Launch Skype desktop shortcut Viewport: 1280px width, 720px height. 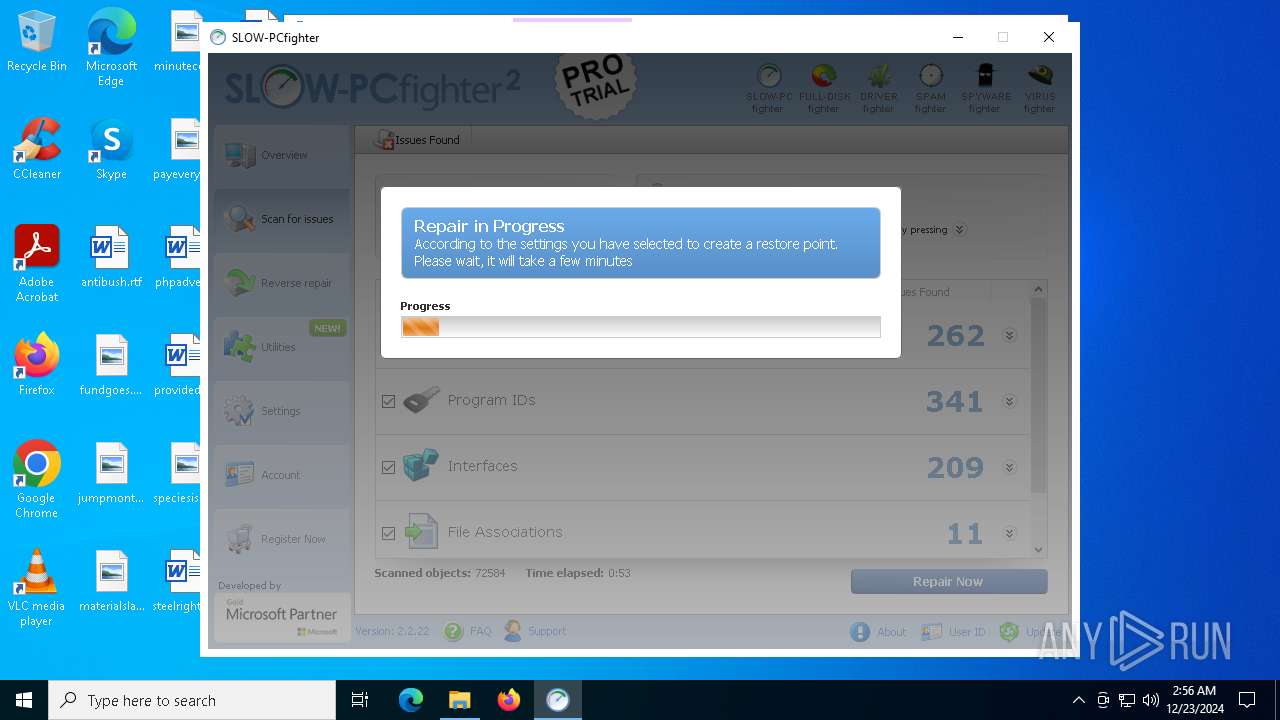pyautogui.click(x=111, y=149)
